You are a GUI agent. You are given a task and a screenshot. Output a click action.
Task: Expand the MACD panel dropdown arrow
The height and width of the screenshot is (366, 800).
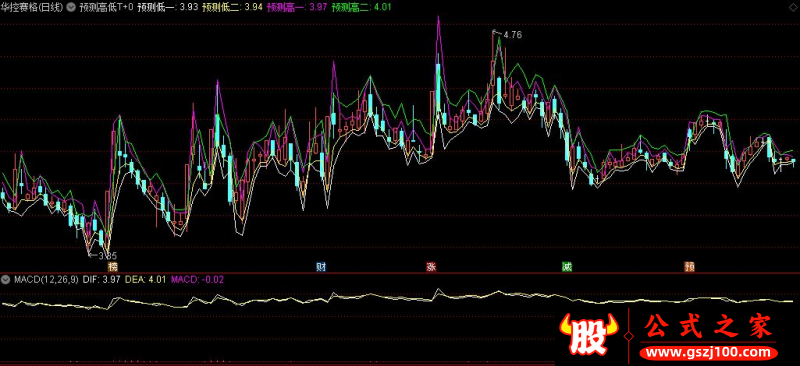coord(6,279)
